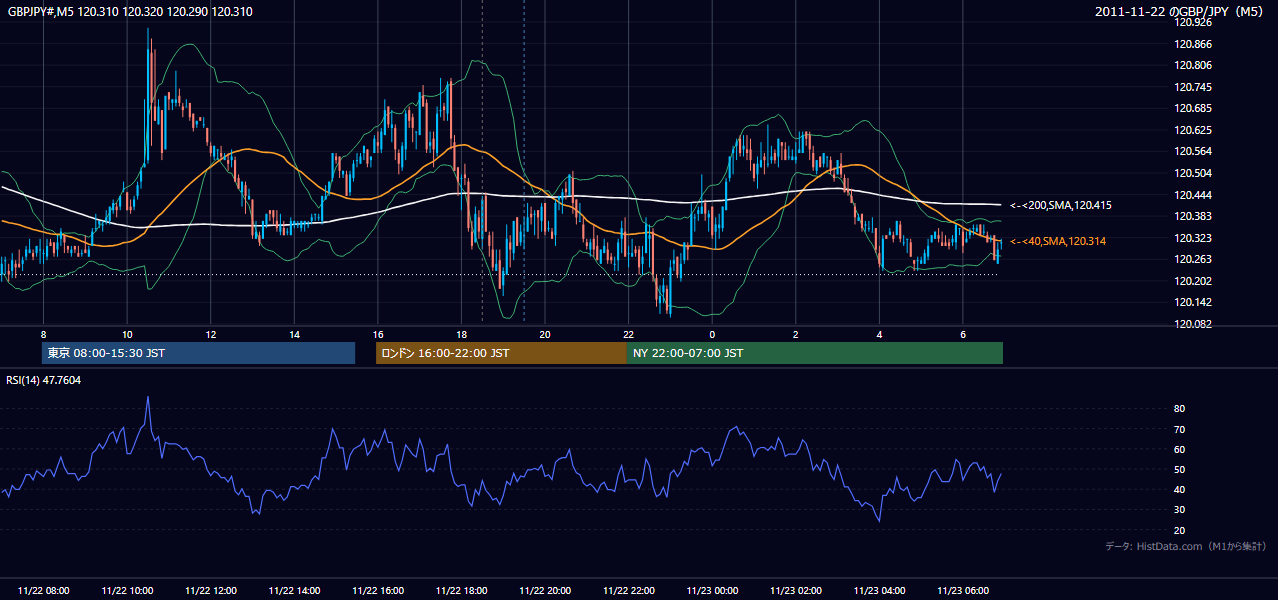Click the 11/23 06:00 date label
This screenshot has height=600, width=1278.
(962, 591)
